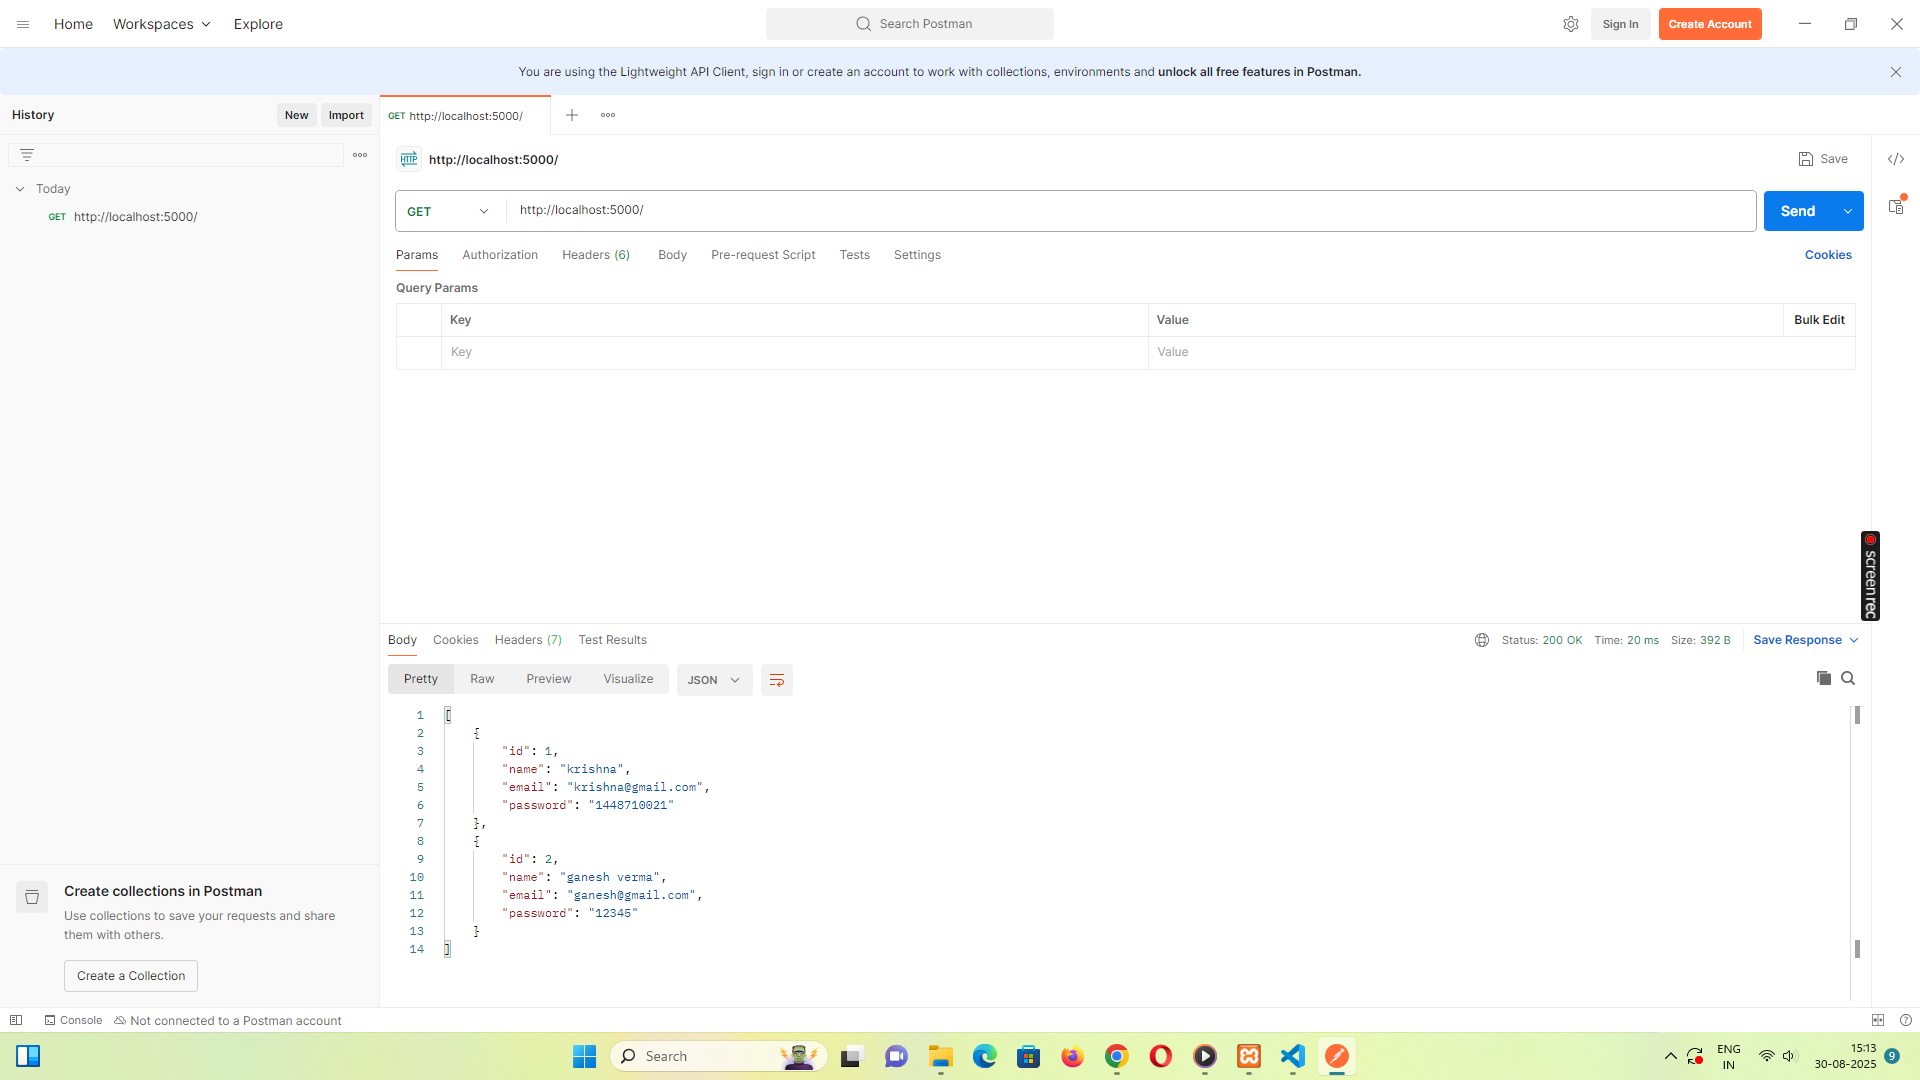Click the network globe icon near Status
1920x1080 pixels.
(1482, 640)
